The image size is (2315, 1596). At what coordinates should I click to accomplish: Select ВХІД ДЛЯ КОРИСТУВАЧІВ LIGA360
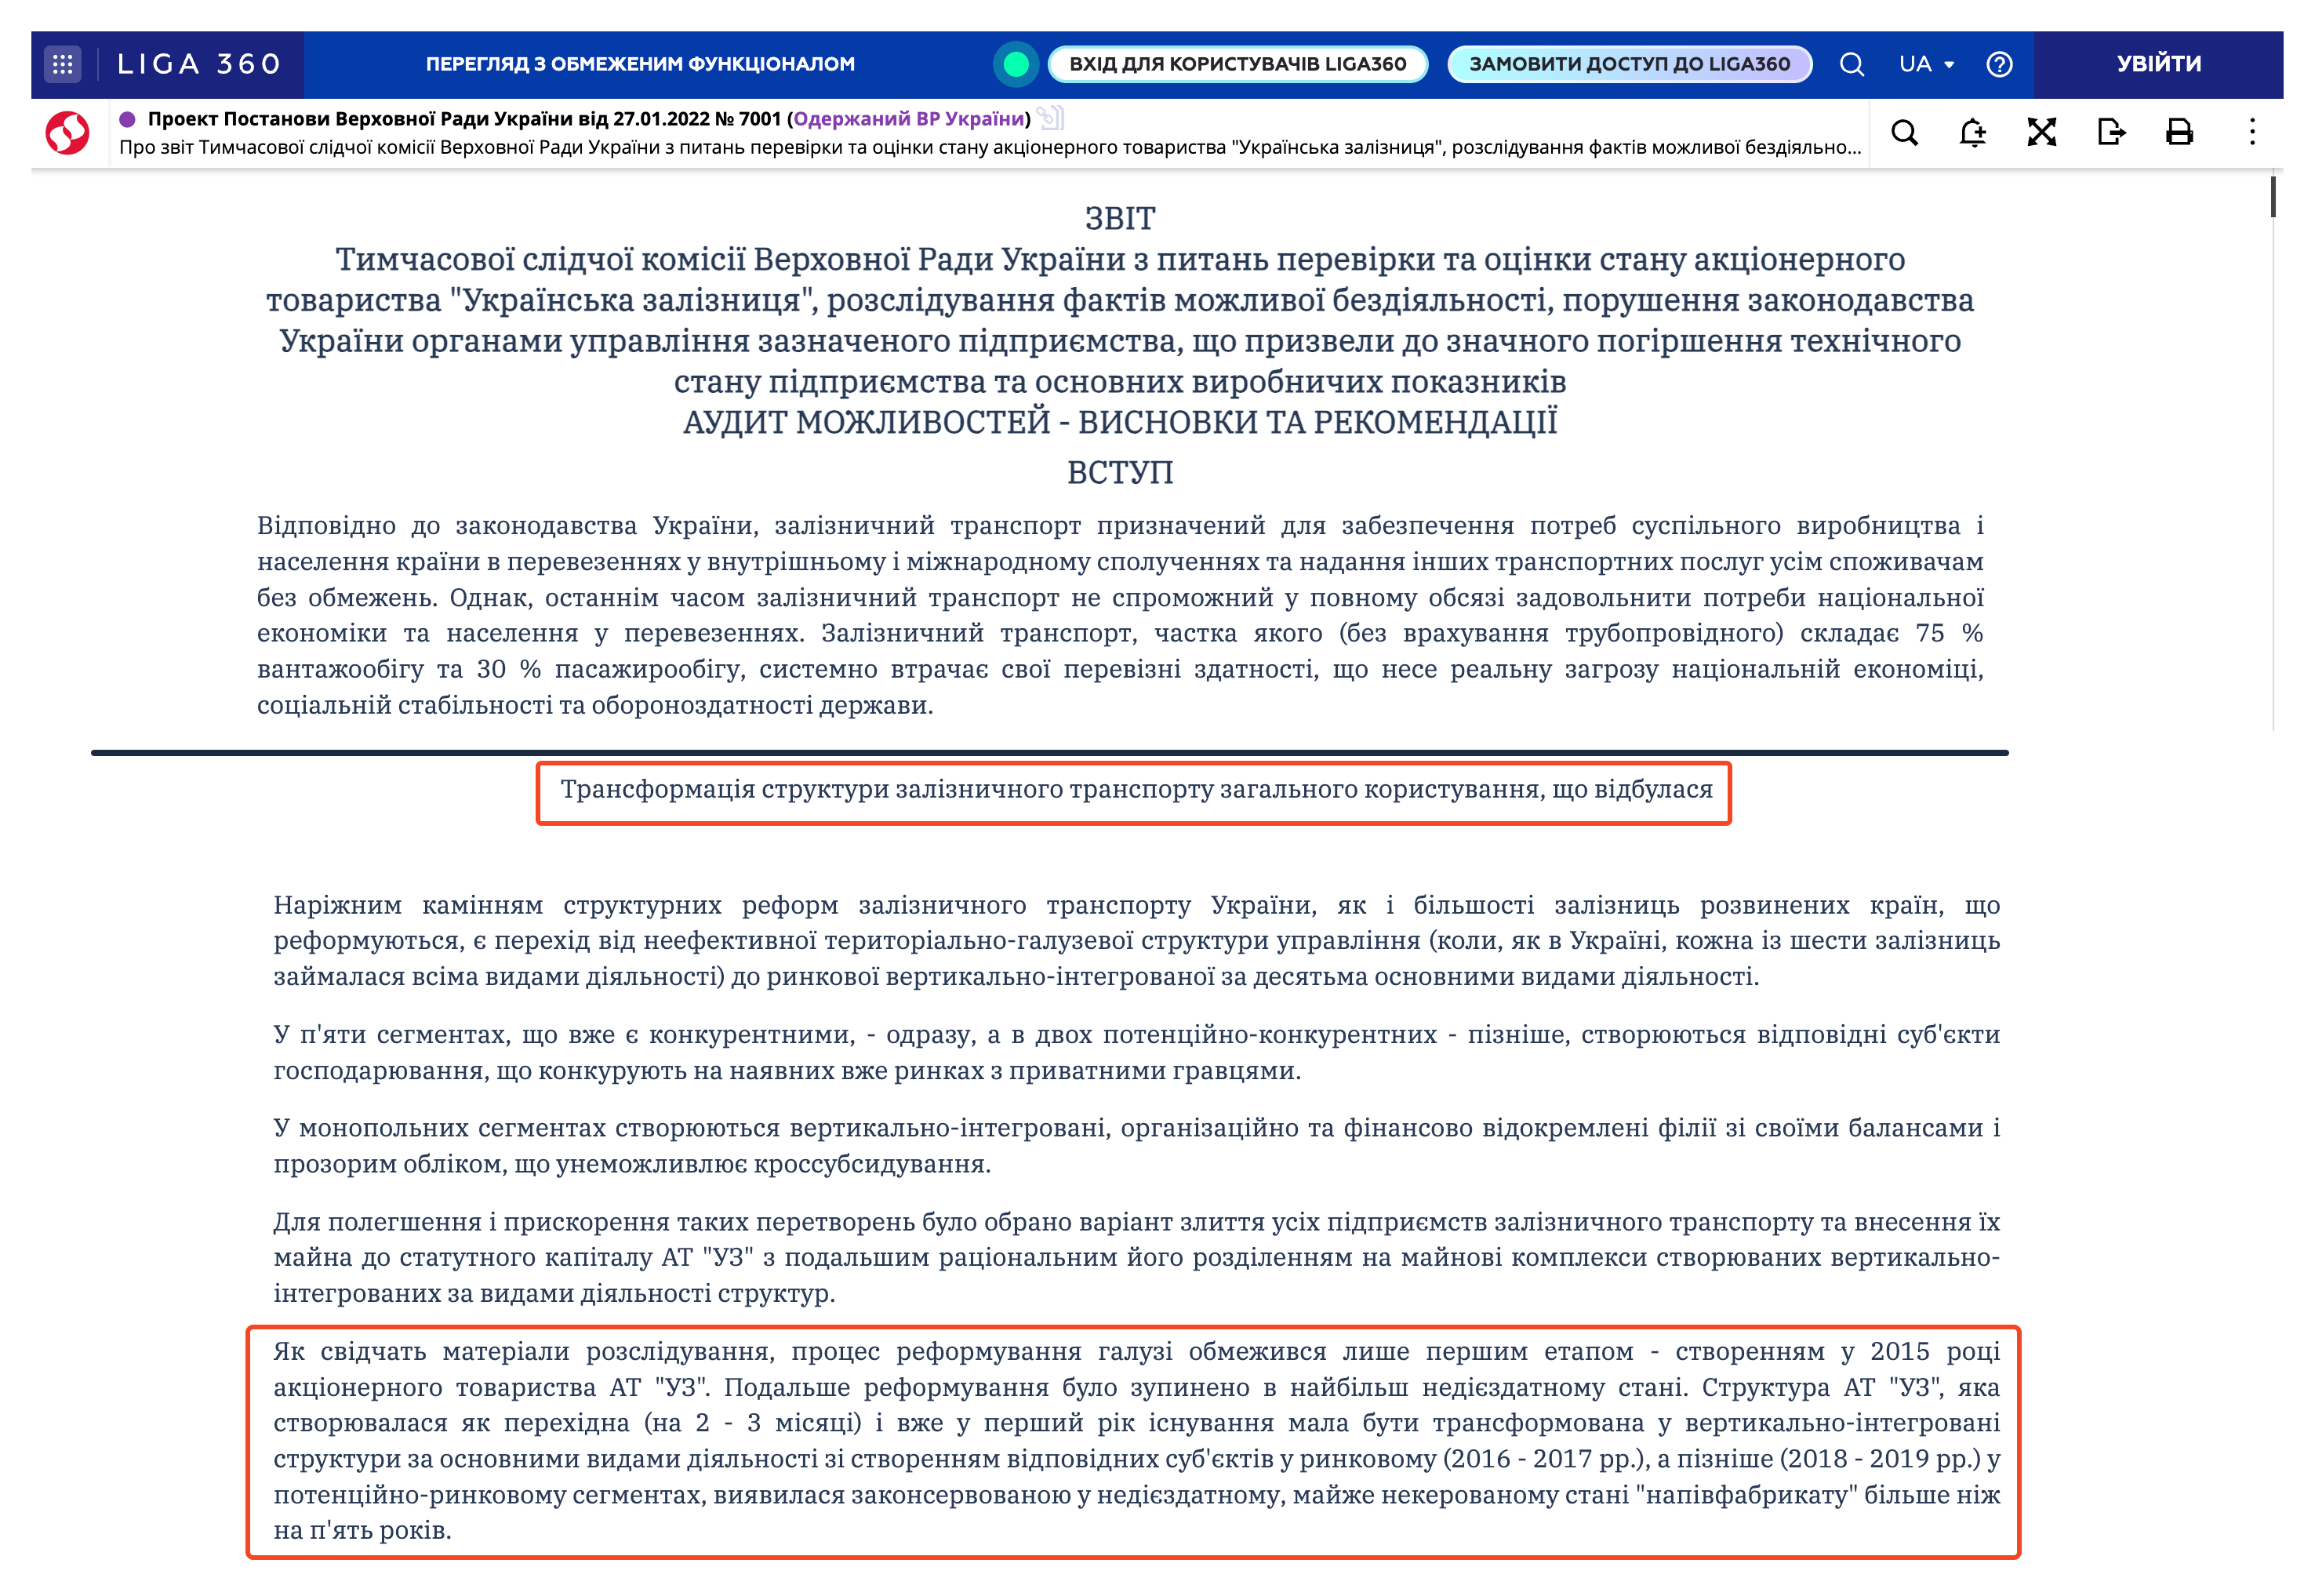click(x=1238, y=64)
